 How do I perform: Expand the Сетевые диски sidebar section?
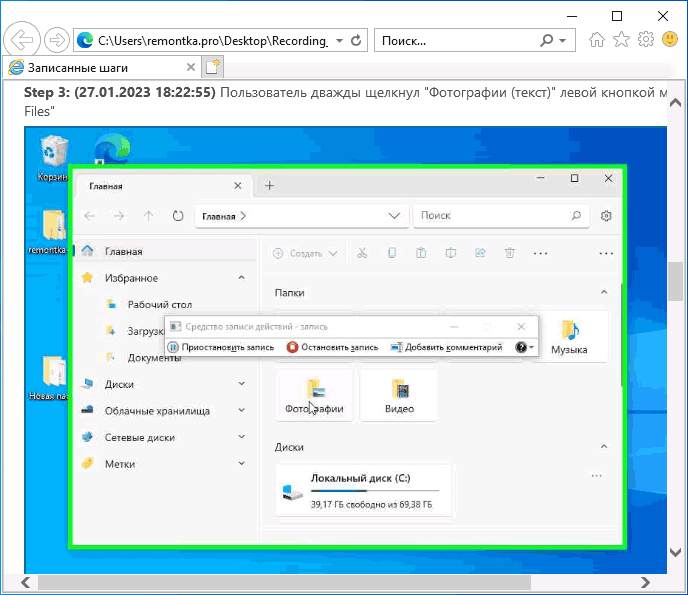[241, 437]
